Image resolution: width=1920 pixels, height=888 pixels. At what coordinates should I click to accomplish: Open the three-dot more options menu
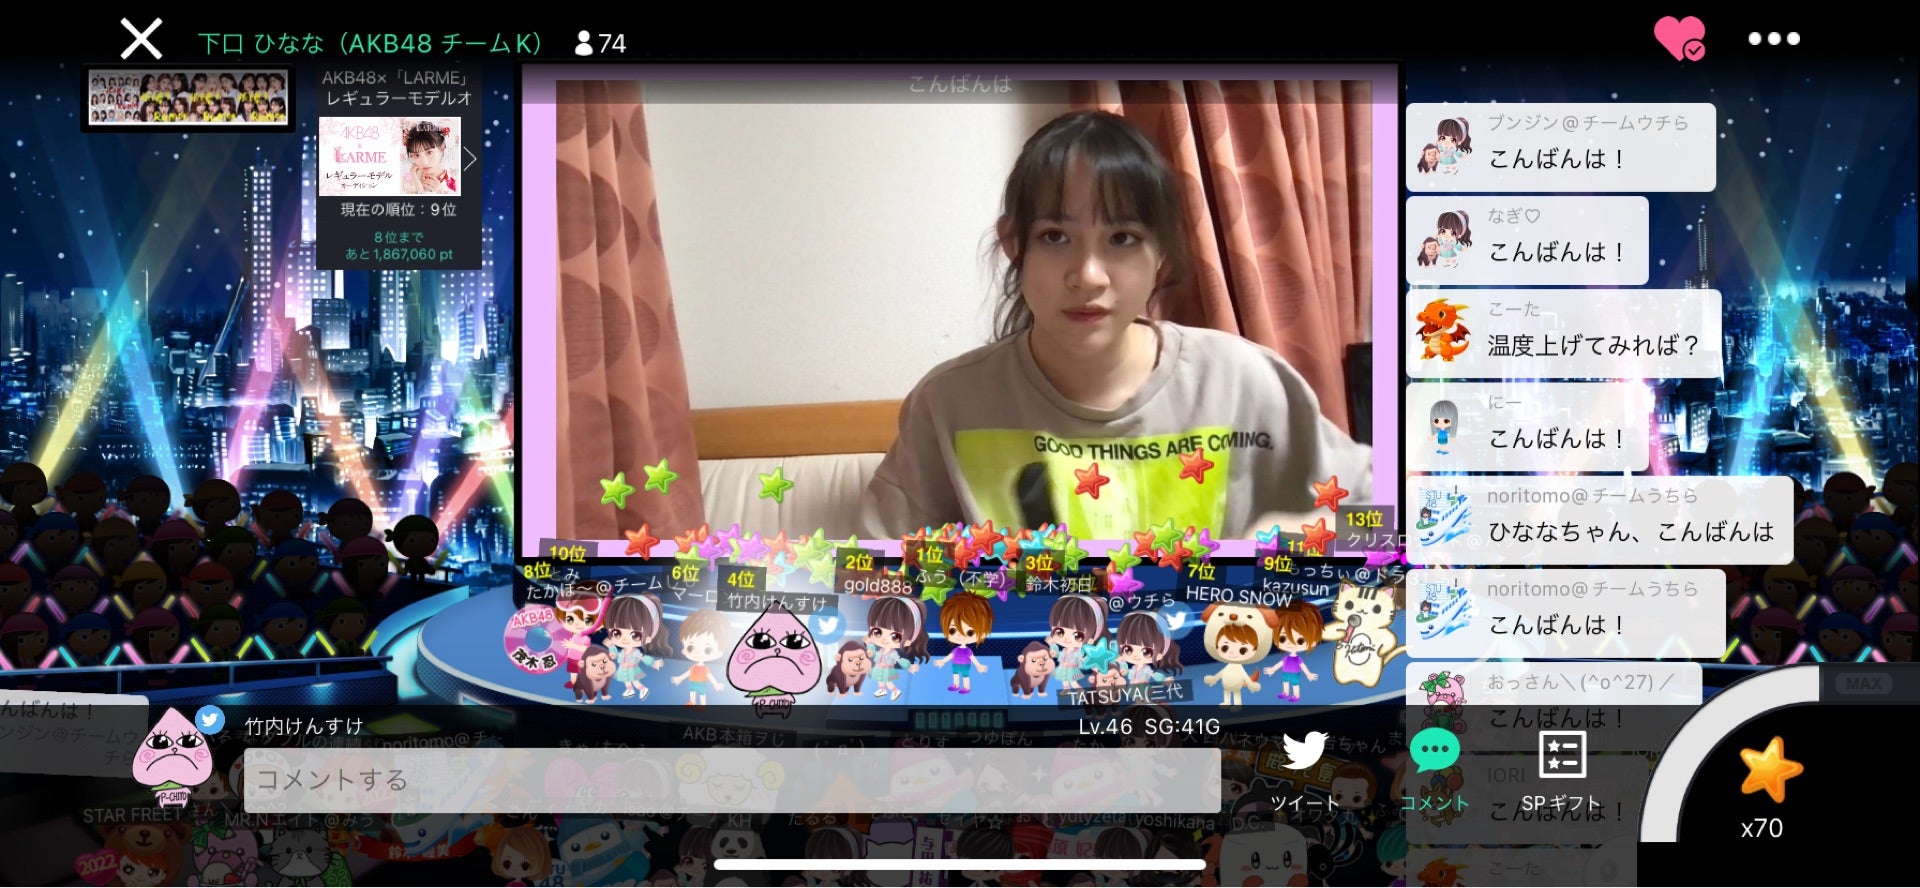(1773, 39)
